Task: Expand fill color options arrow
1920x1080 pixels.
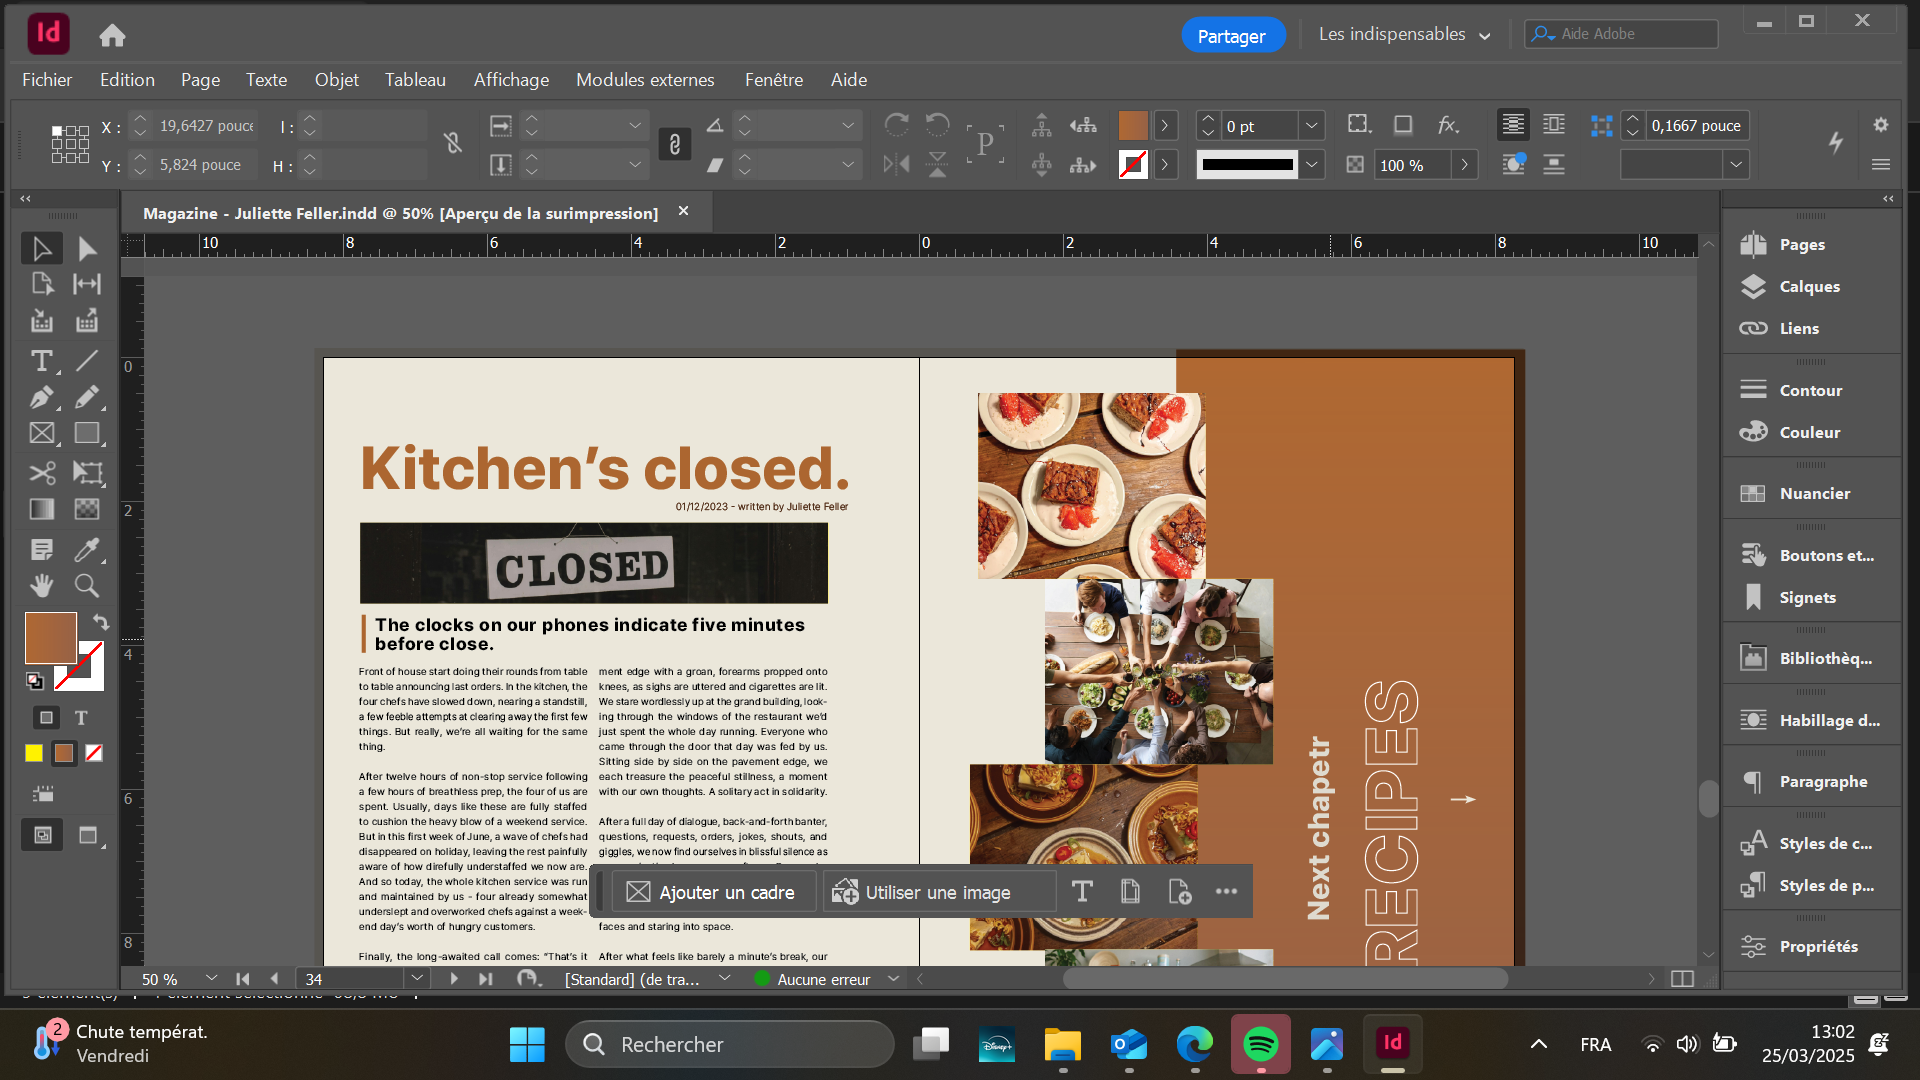Action: point(1164,126)
